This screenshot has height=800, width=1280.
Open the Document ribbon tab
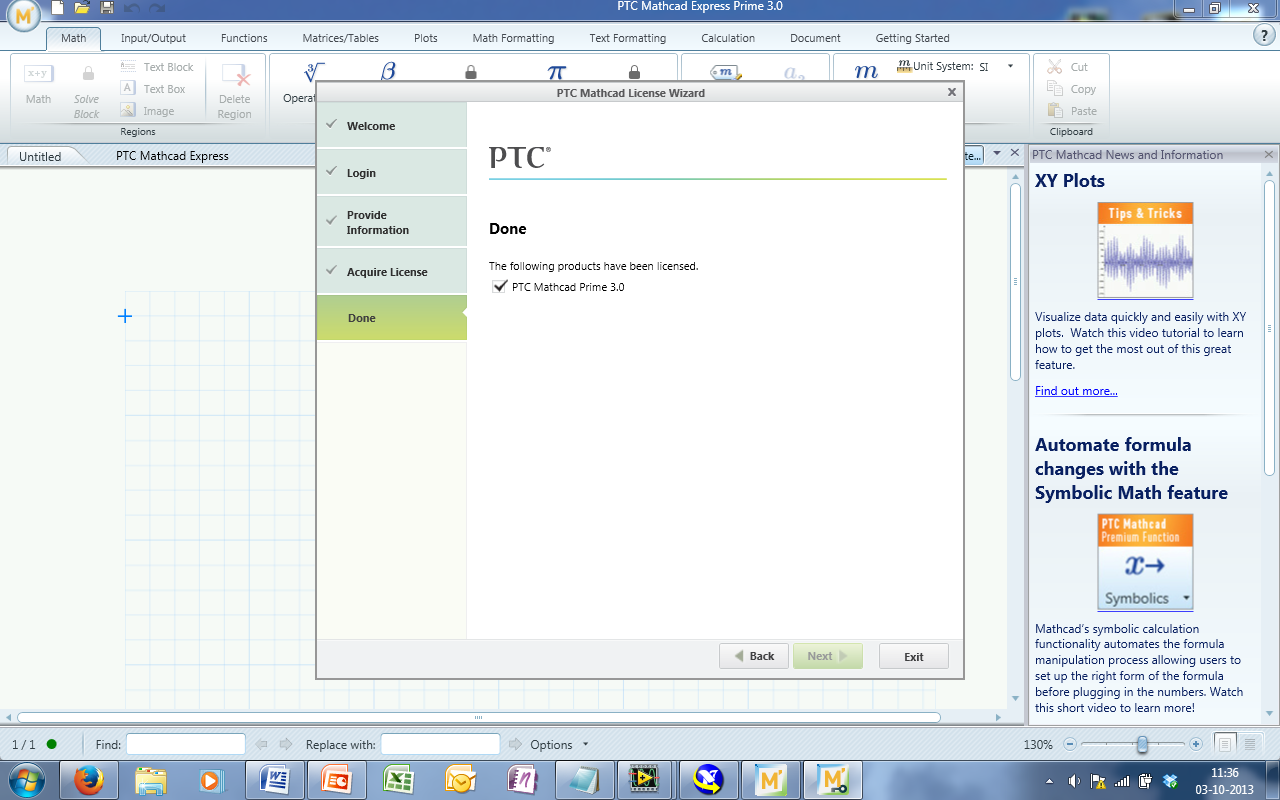click(815, 38)
